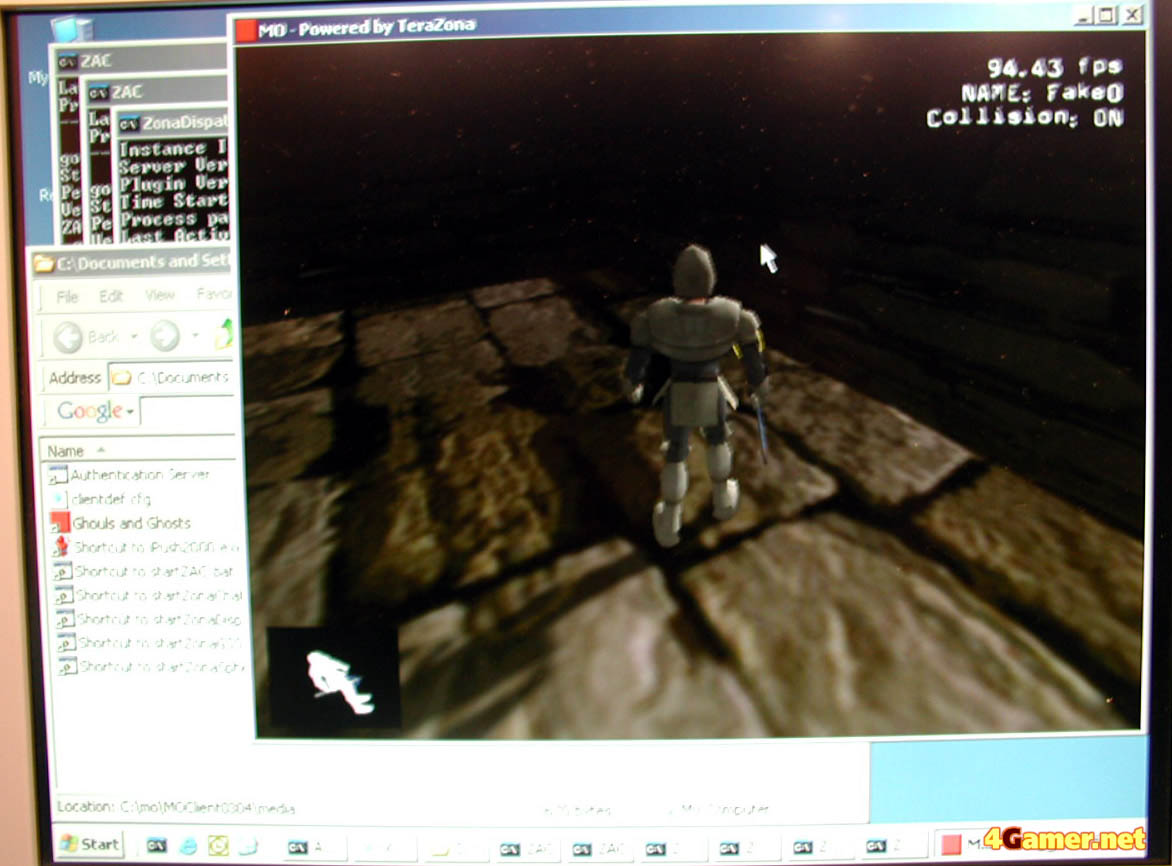Select the Authentication Server shortcut

click(139, 474)
